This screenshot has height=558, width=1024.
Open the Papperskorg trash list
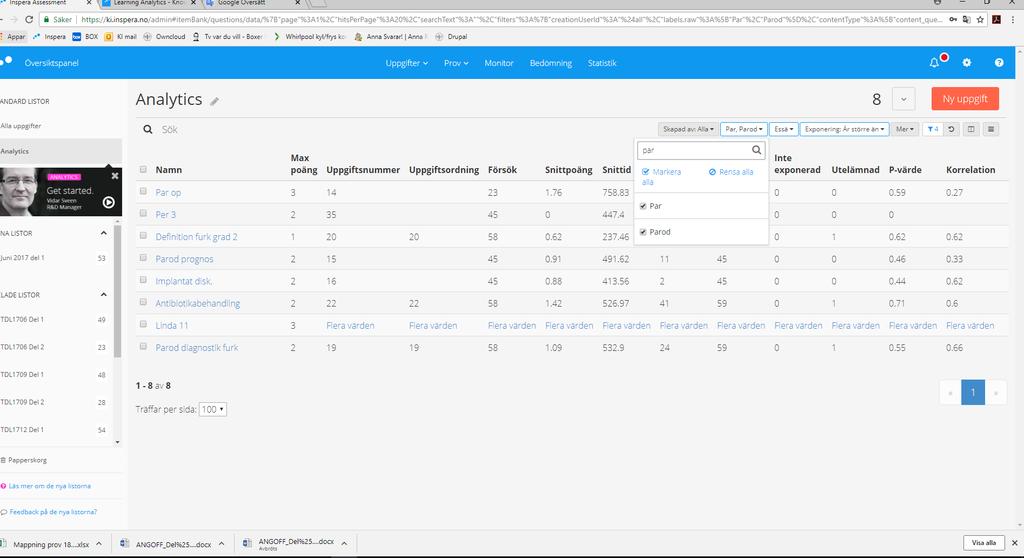pyautogui.click(x=24, y=460)
